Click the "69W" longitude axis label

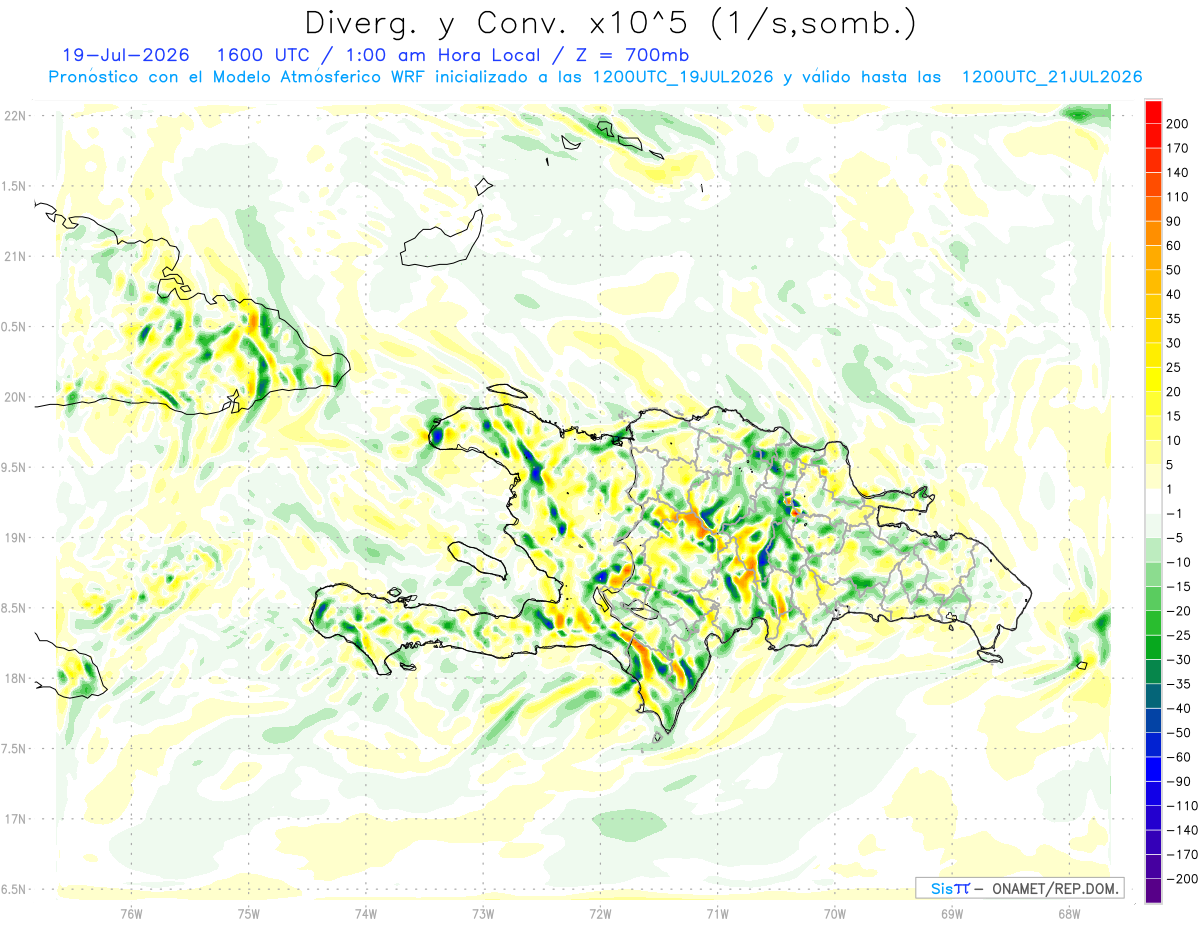952,913
